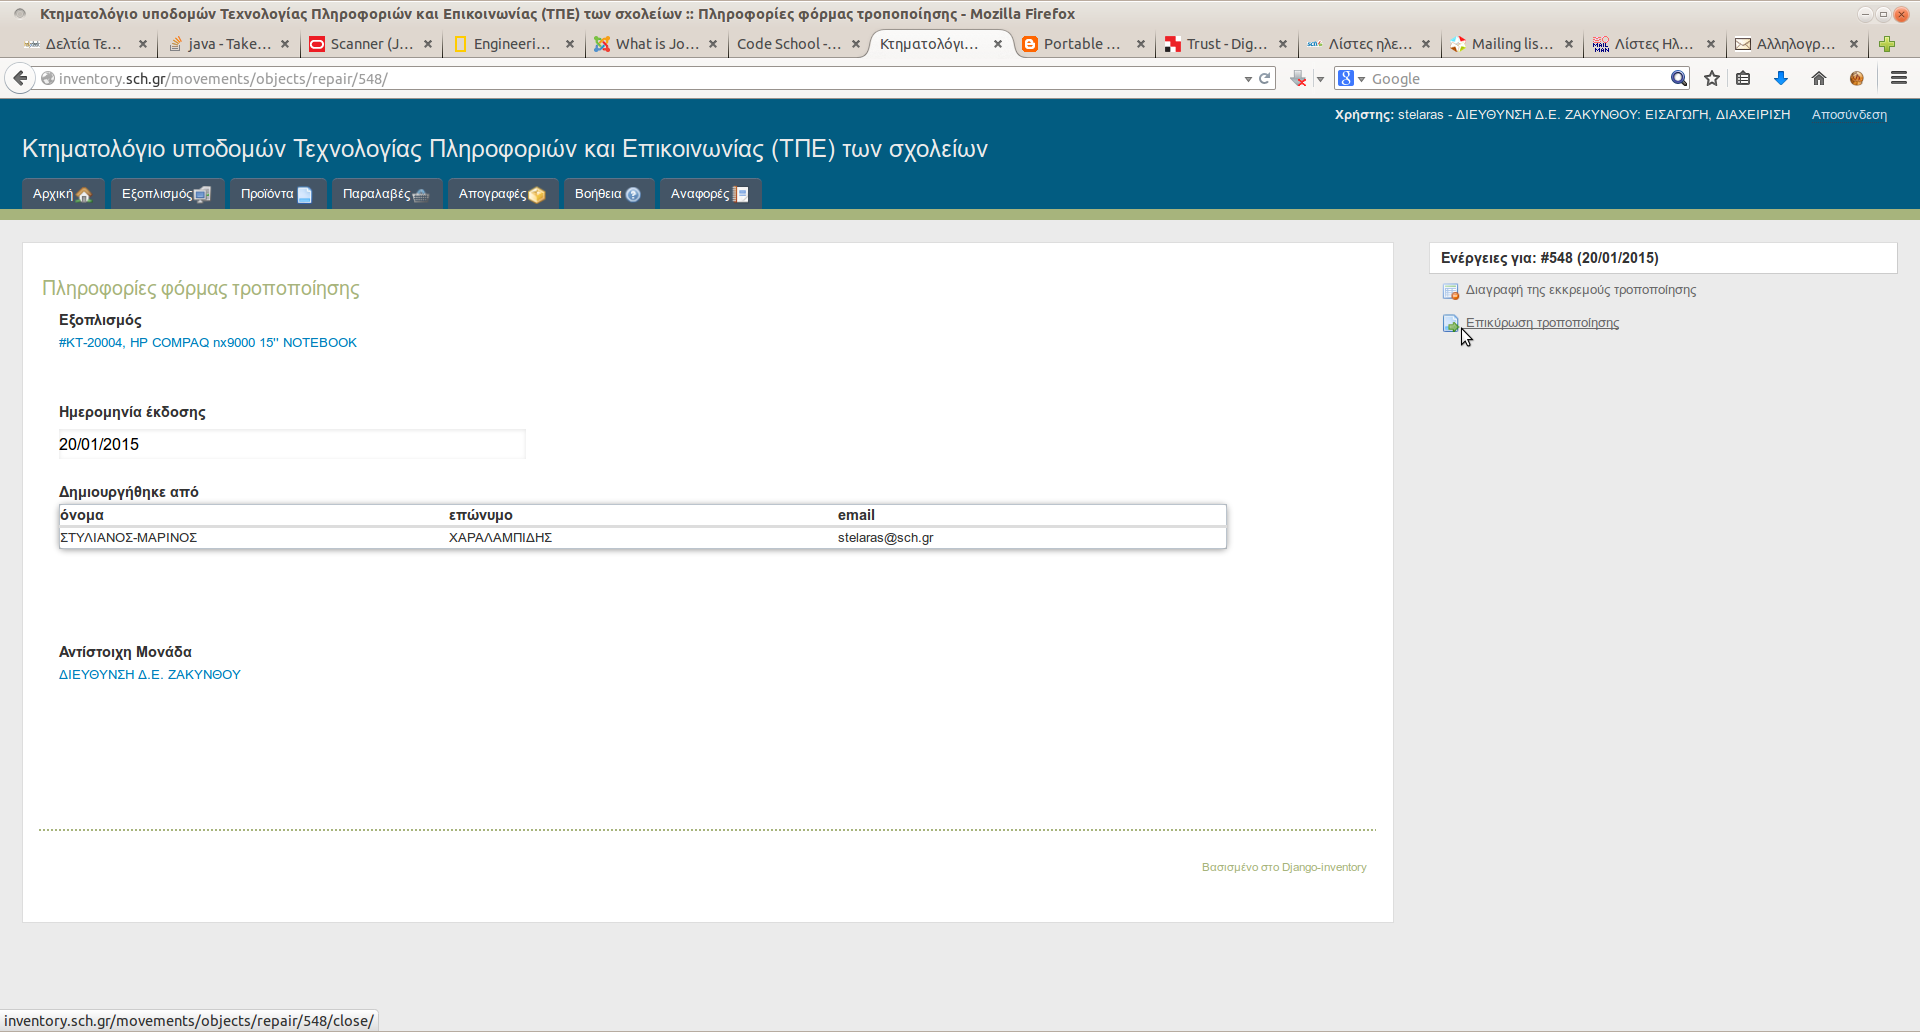
Task: Open the ΔΙΕΥΘΥΝΣΗ Δ.Ε. ΖΑΚΥΝΘΟΥ unit link
Action: click(150, 674)
